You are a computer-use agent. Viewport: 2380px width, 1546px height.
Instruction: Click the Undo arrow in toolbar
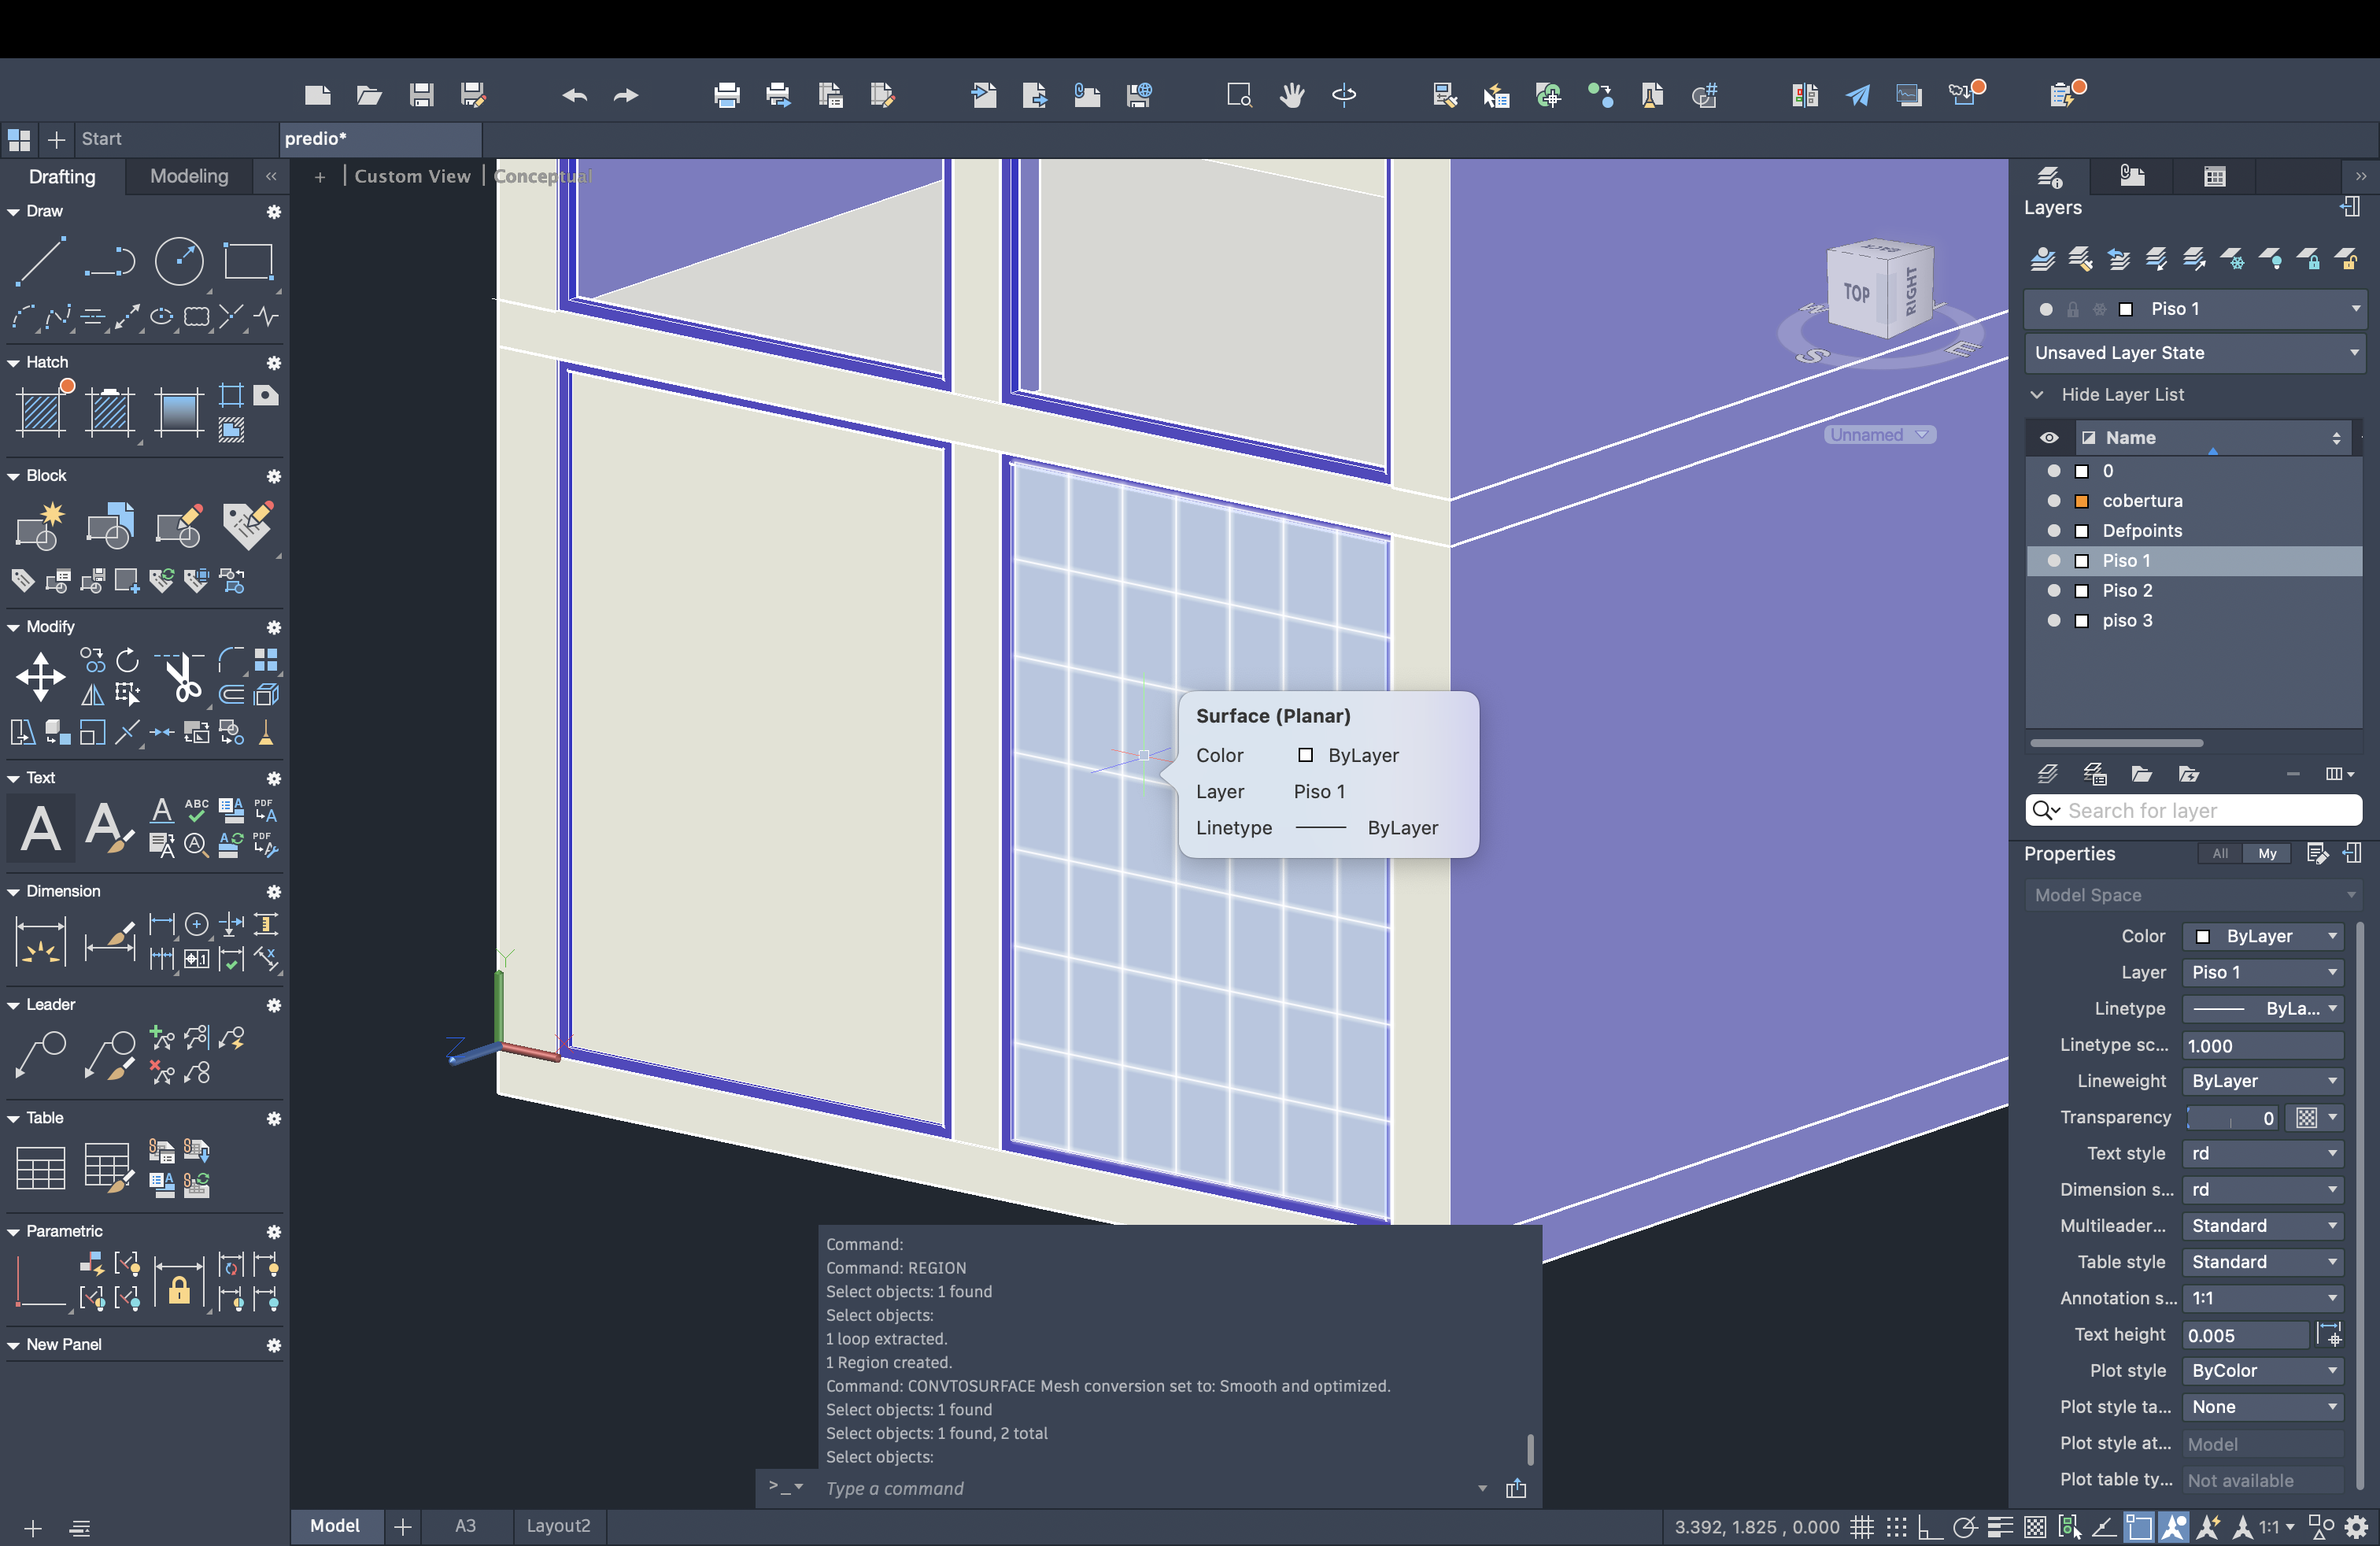click(x=574, y=95)
